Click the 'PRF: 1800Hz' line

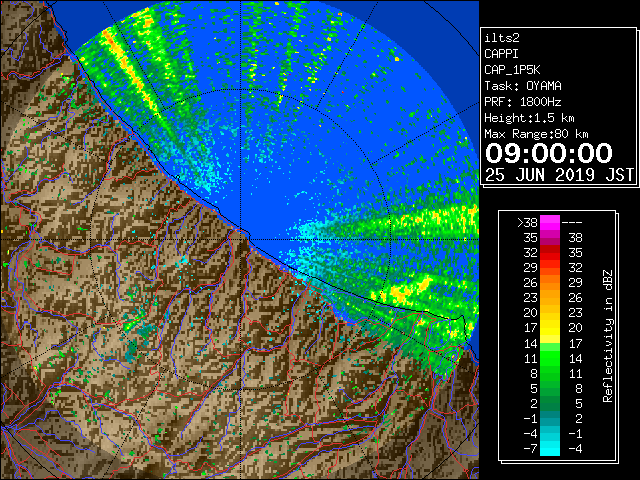(x=523, y=102)
